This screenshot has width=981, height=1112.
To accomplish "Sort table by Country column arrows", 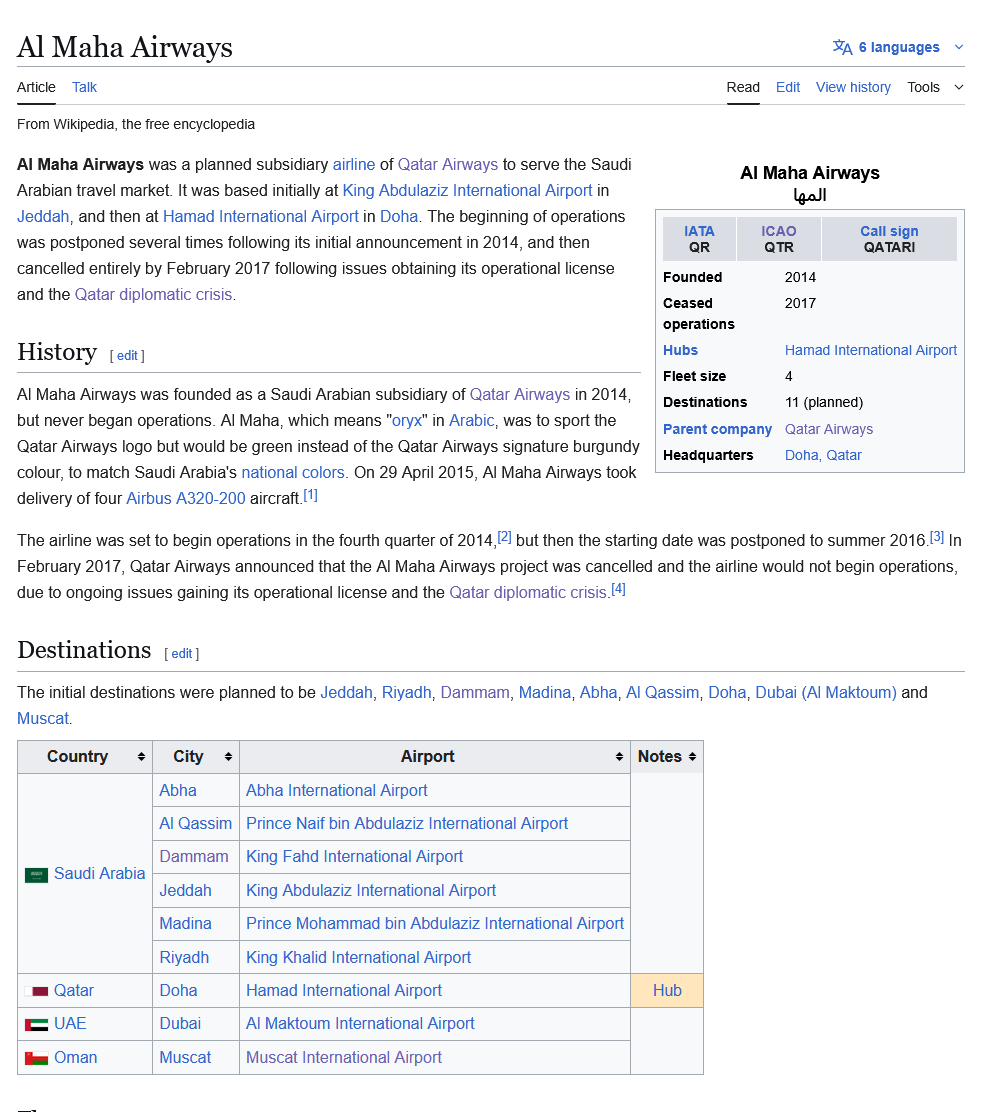I will [141, 757].
